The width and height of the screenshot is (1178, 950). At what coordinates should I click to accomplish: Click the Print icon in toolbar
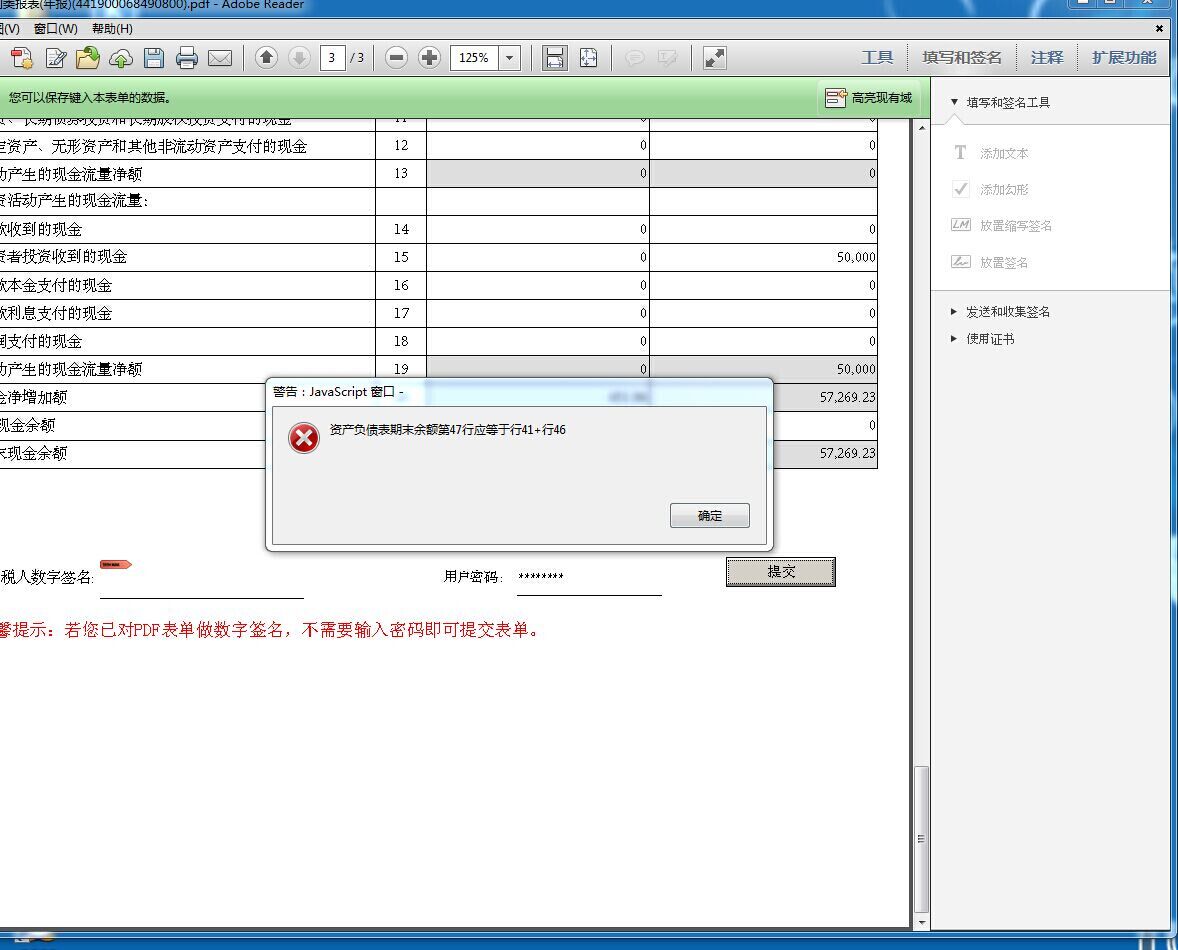(x=186, y=58)
